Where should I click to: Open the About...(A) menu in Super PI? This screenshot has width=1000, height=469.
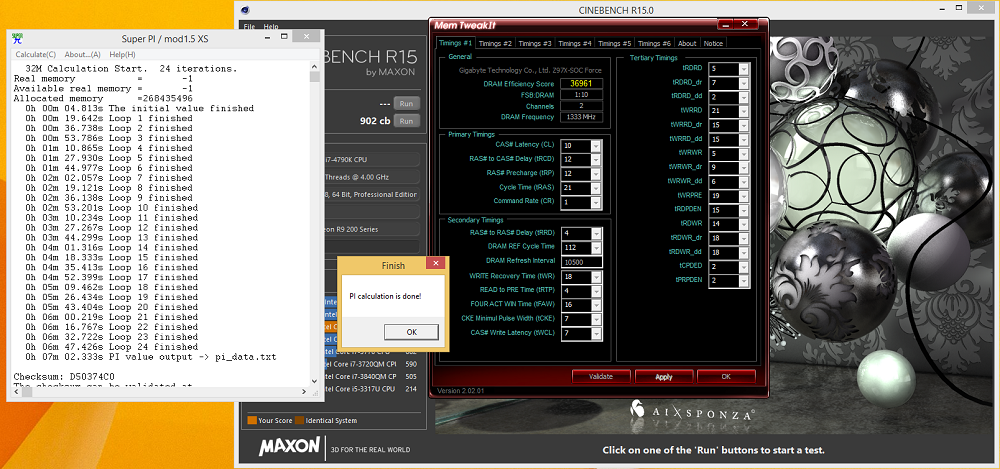coord(83,54)
